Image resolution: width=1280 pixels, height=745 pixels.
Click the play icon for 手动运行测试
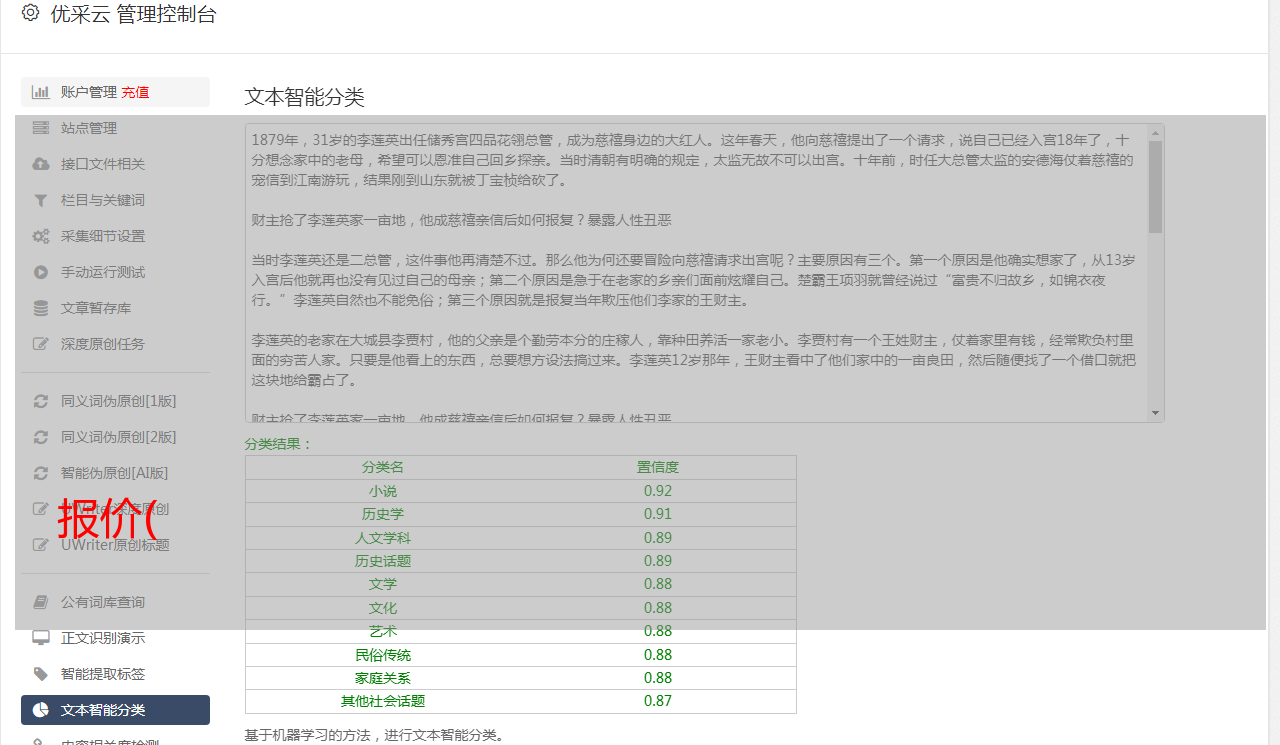click(x=41, y=272)
